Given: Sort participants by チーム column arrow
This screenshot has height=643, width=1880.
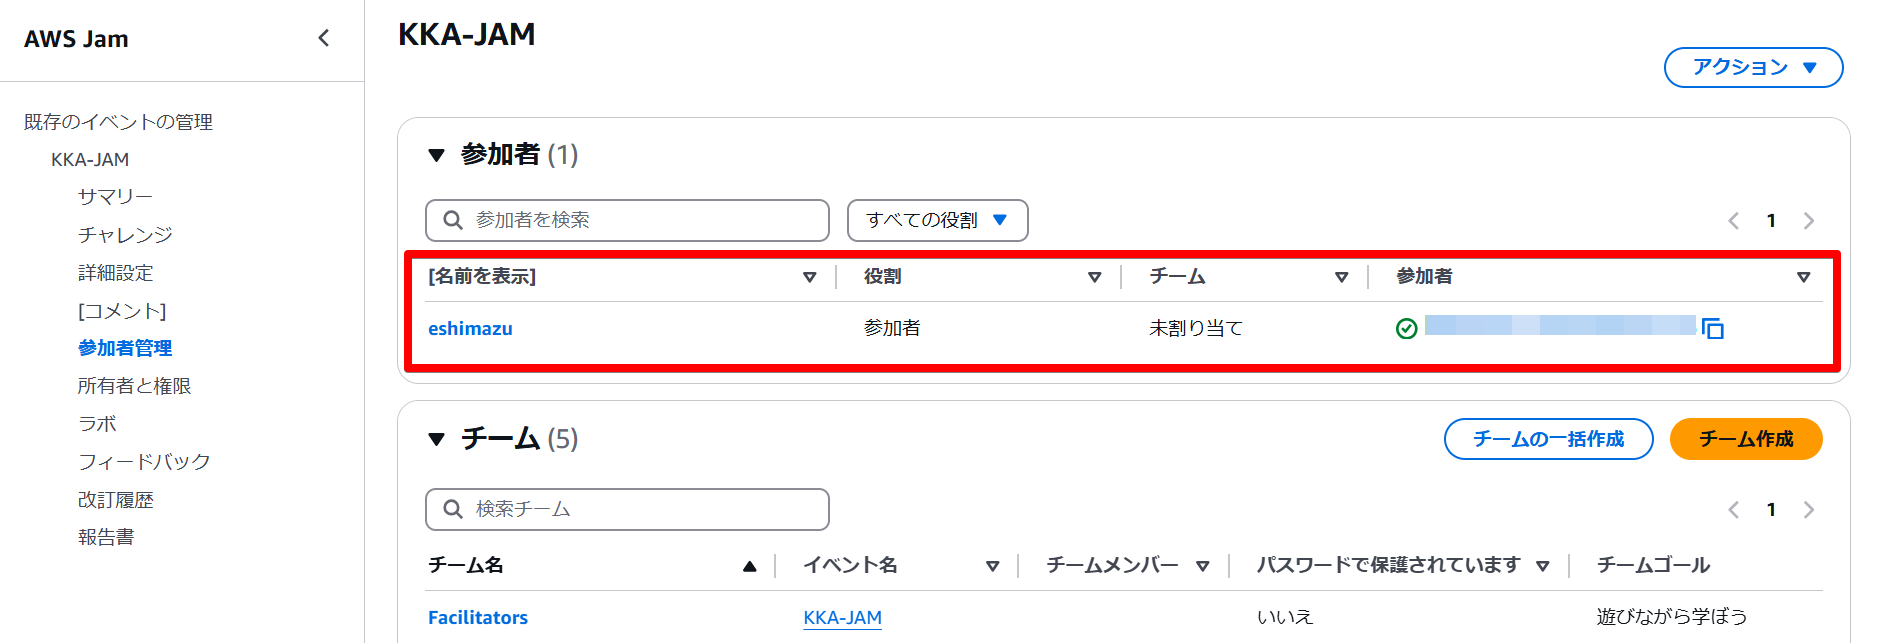Looking at the screenshot, I should click(1341, 277).
